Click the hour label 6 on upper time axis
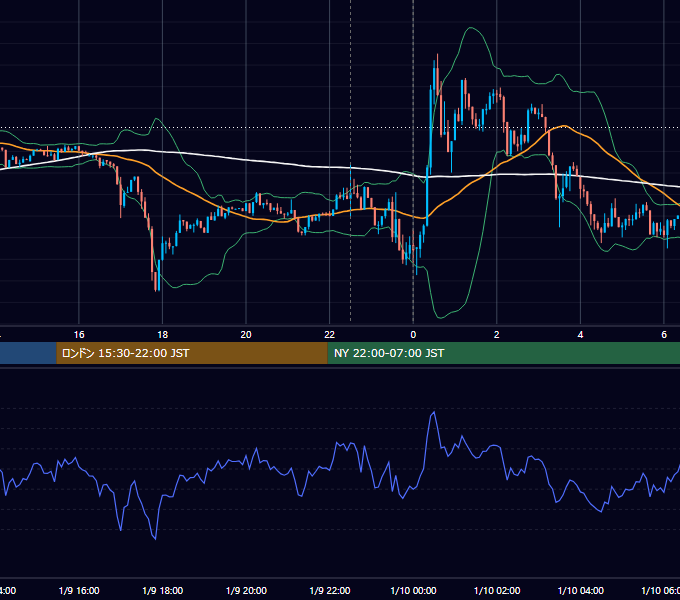The height and width of the screenshot is (600, 680). pos(664,335)
